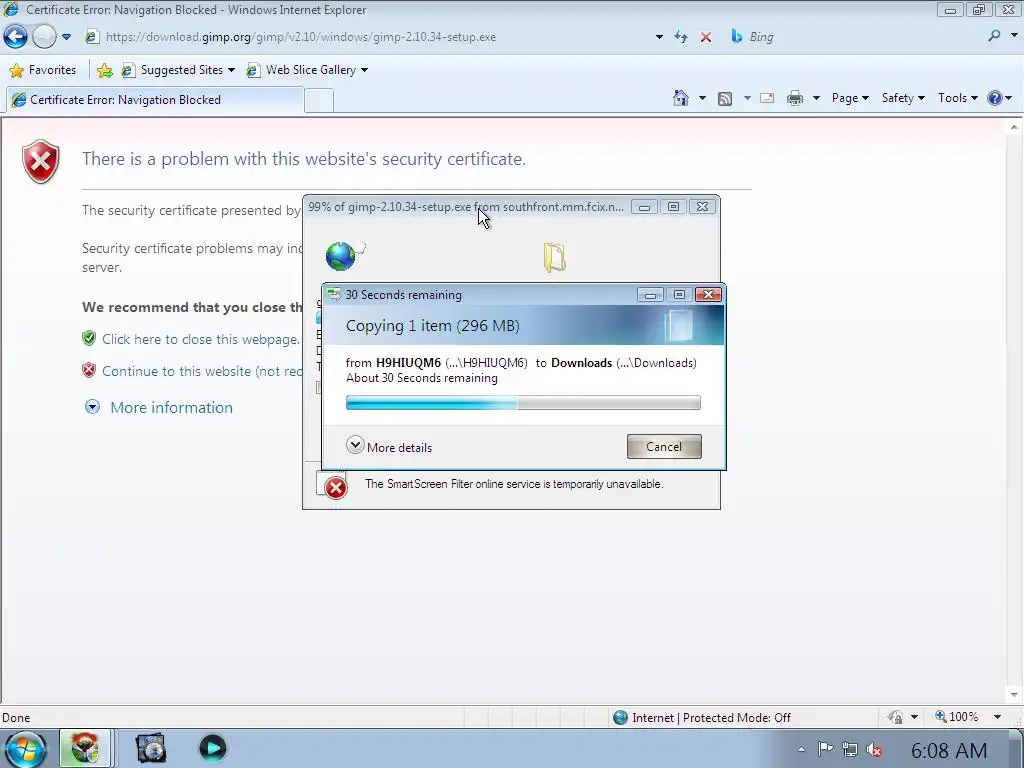Click the Print icon
The height and width of the screenshot is (768, 1024).
tap(795, 99)
